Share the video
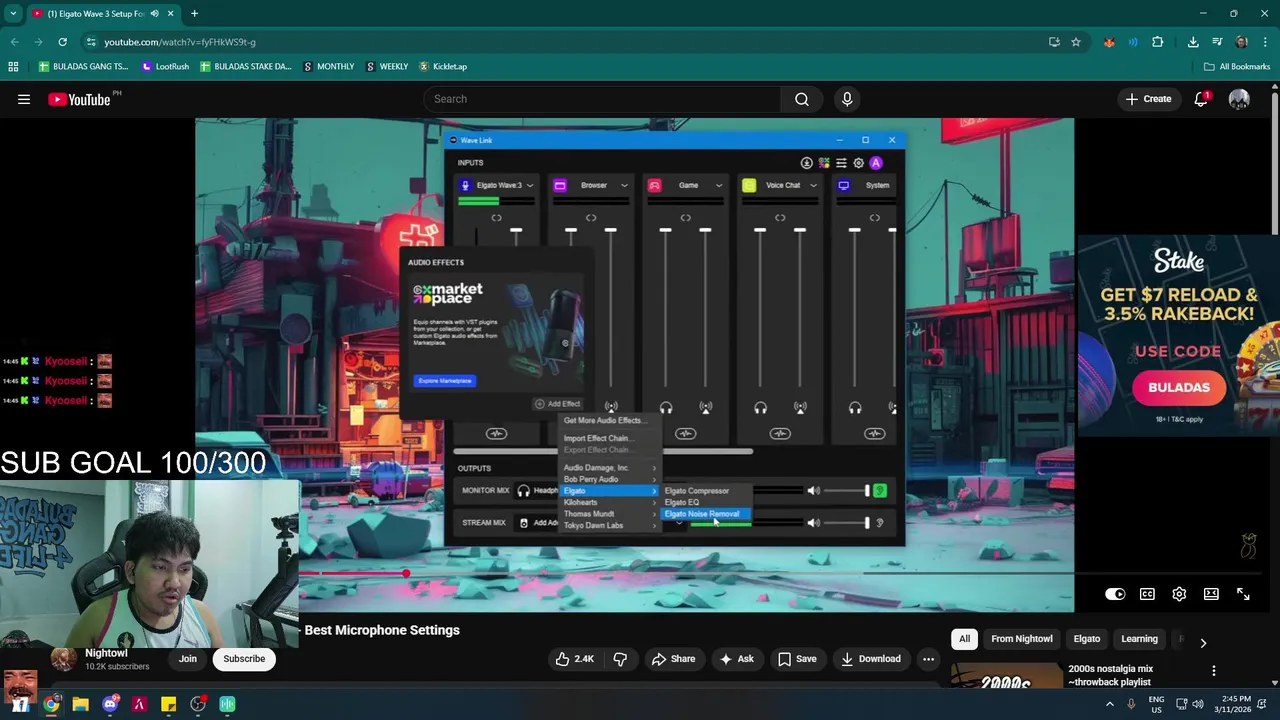 (673, 659)
